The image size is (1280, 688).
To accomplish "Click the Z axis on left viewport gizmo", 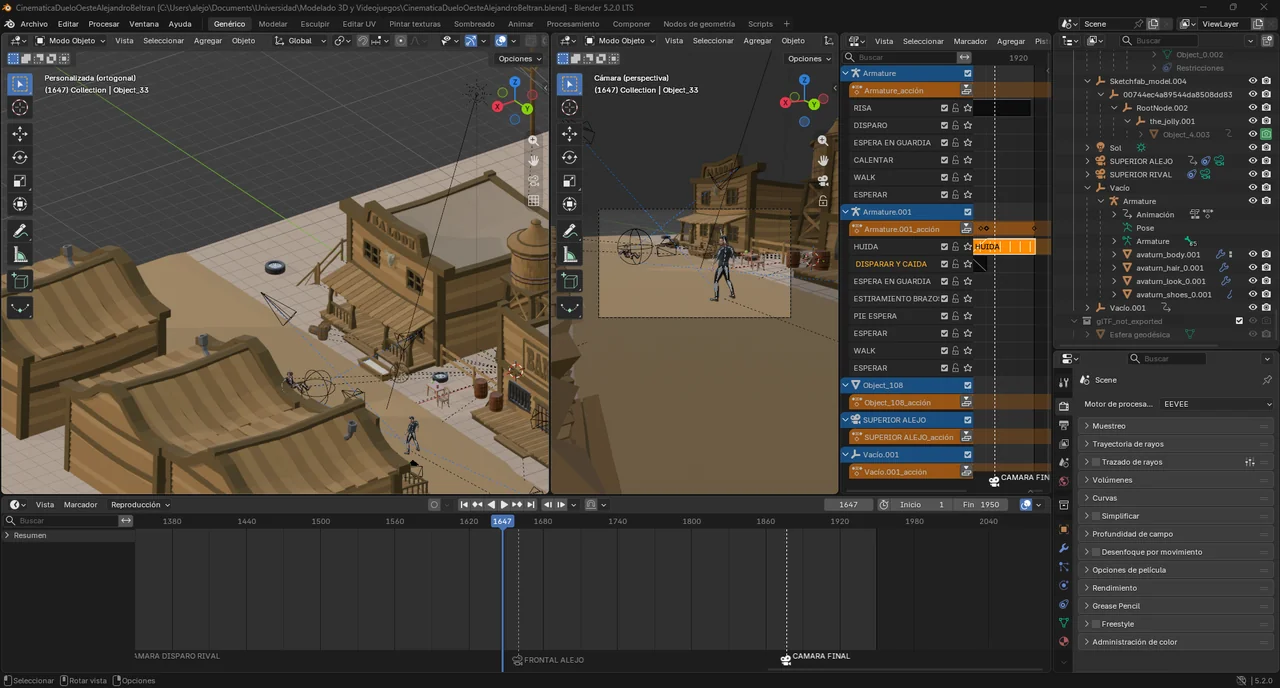I will tap(514, 82).
